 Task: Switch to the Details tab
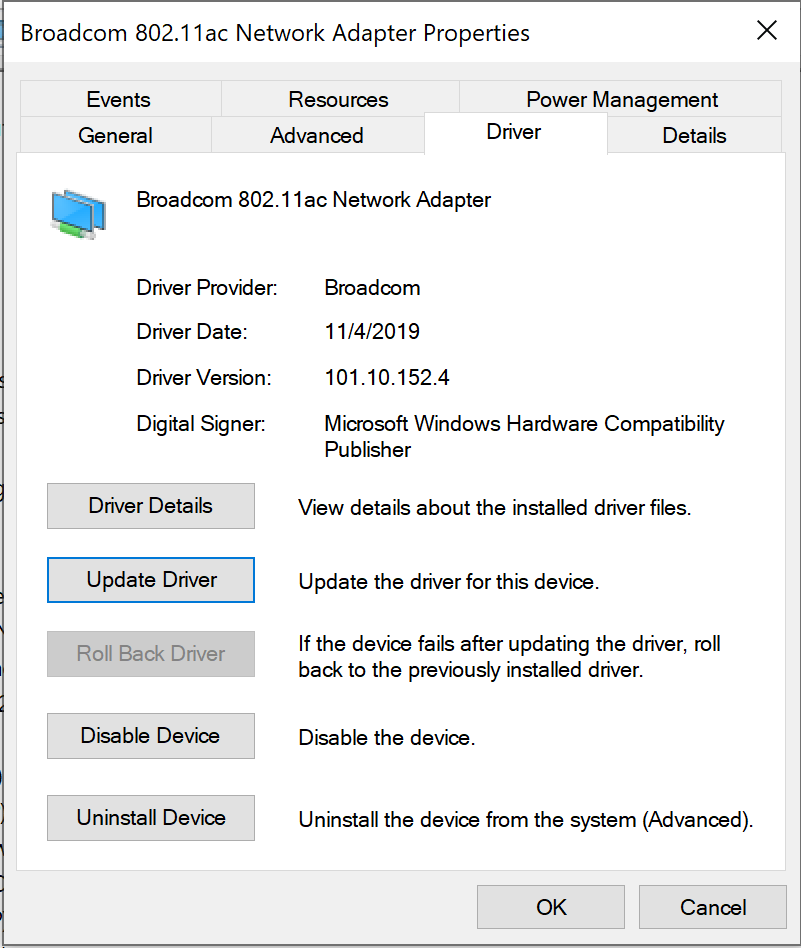pos(694,136)
